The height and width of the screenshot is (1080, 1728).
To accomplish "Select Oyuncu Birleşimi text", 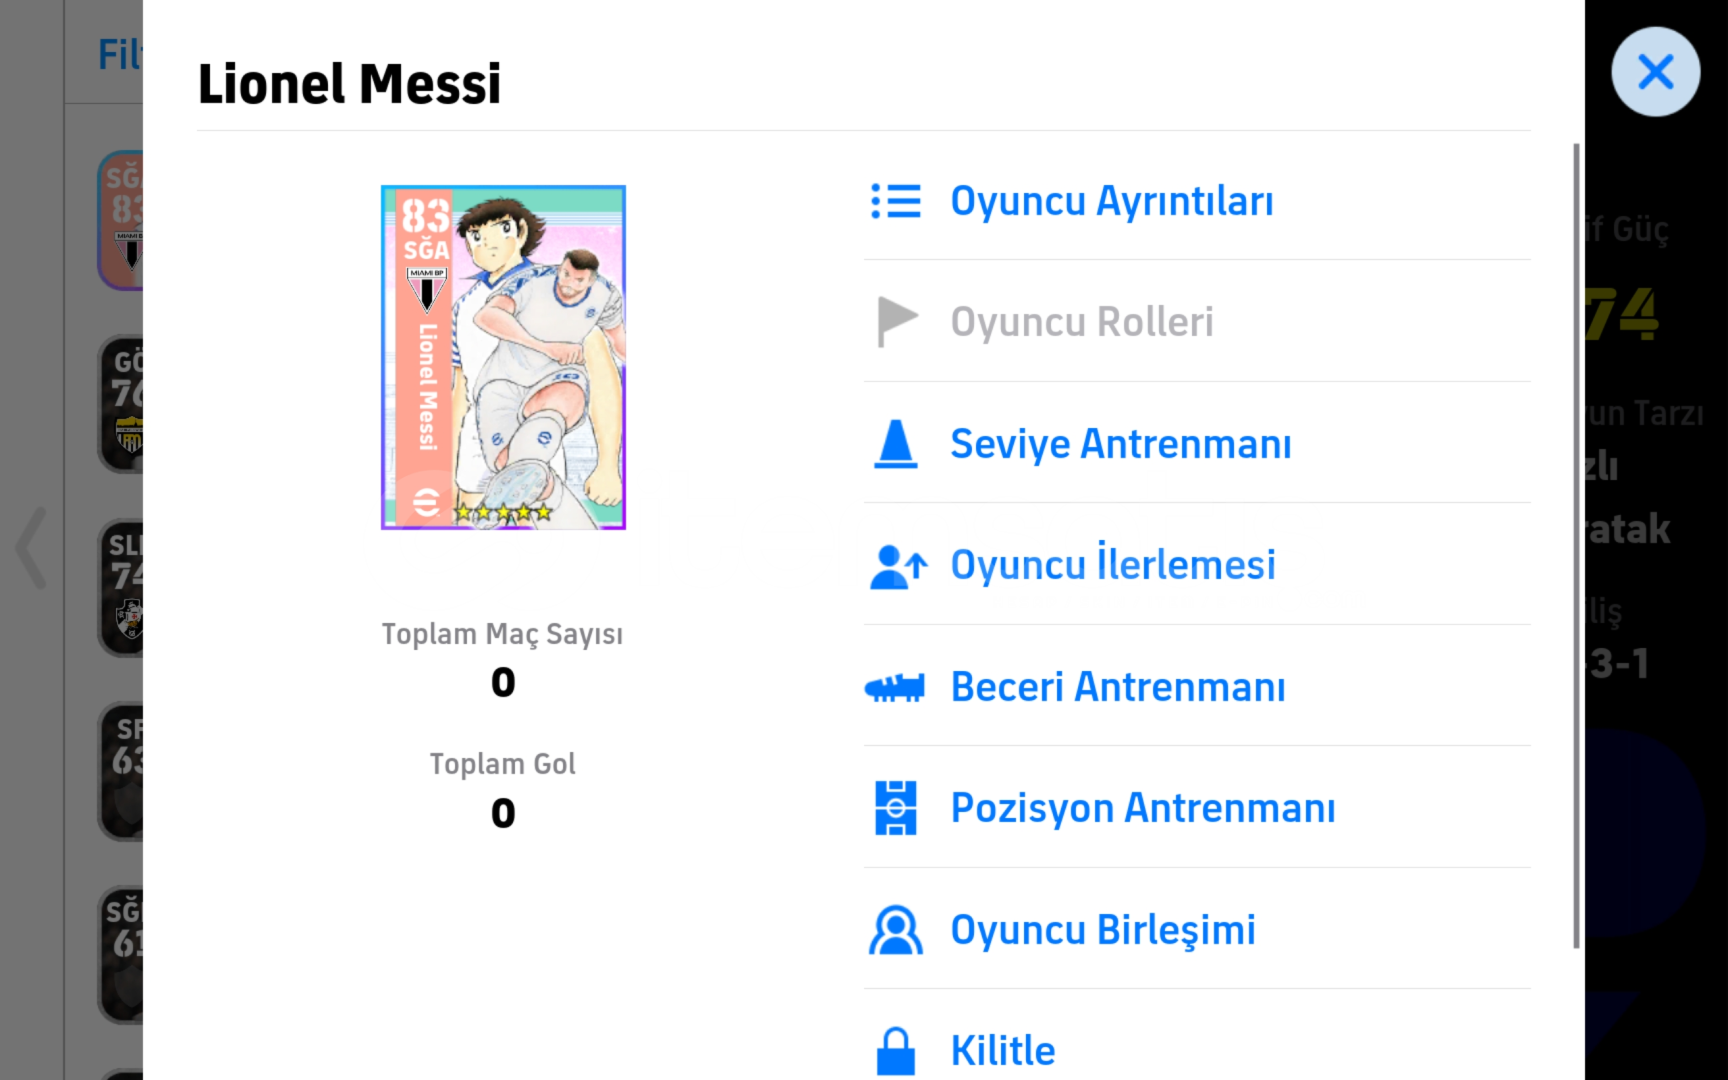I will click(1103, 930).
